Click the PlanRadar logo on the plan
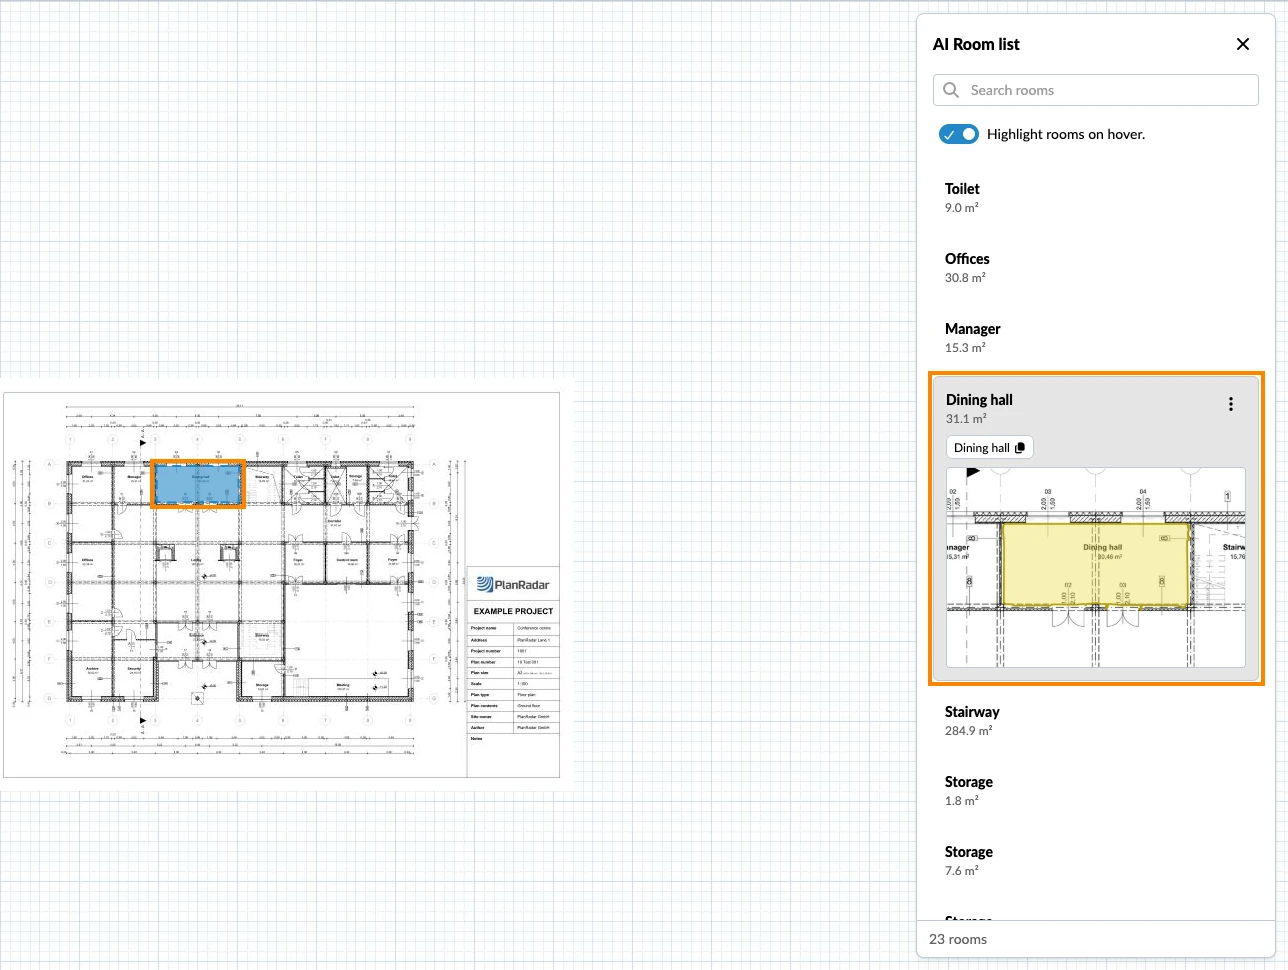This screenshot has width=1288, height=970. pyautogui.click(x=513, y=585)
